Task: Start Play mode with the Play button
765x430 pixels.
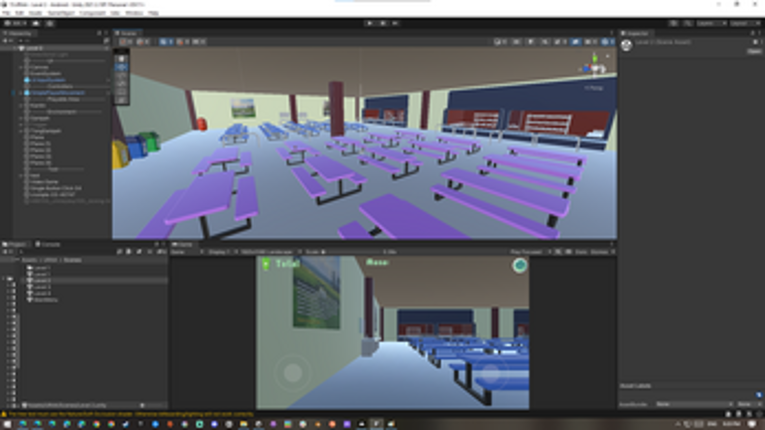Action: click(369, 23)
